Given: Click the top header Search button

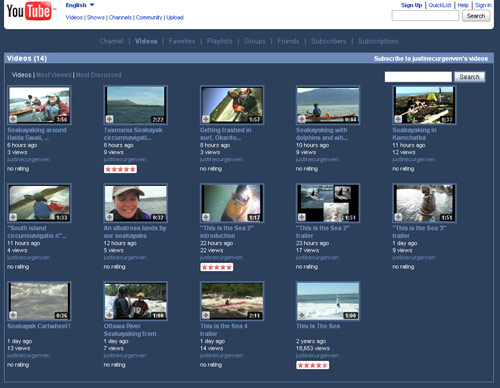Looking at the screenshot, I should [476, 16].
